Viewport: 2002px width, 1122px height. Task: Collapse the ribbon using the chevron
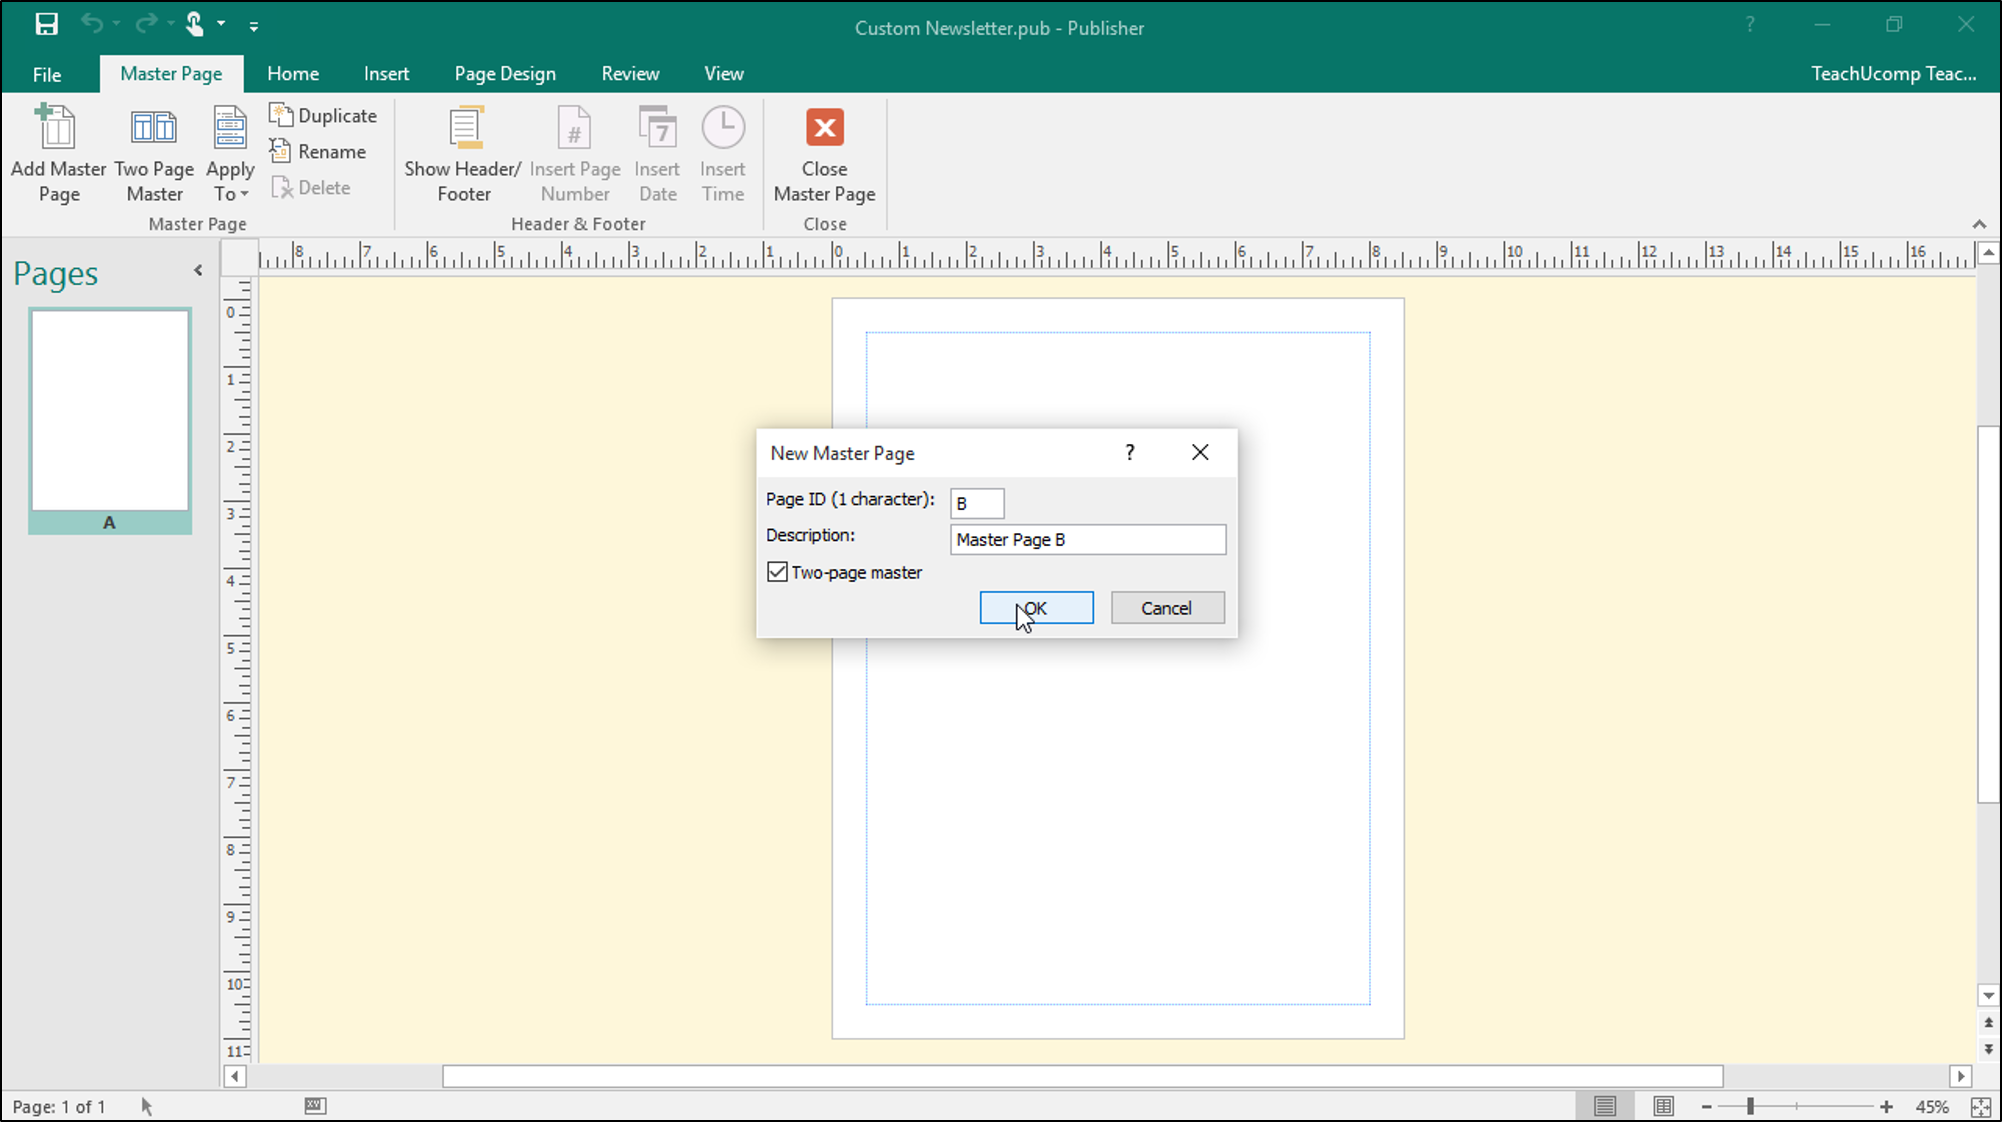1980,224
